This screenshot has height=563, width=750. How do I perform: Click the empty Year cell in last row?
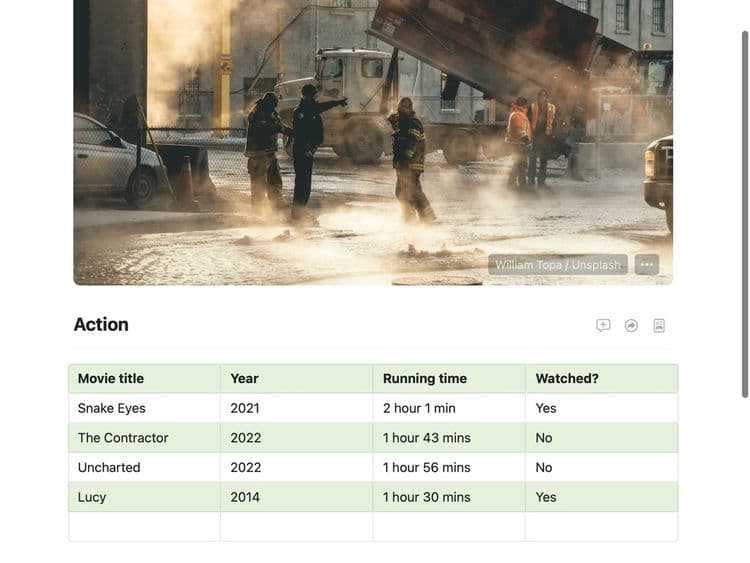(x=297, y=527)
